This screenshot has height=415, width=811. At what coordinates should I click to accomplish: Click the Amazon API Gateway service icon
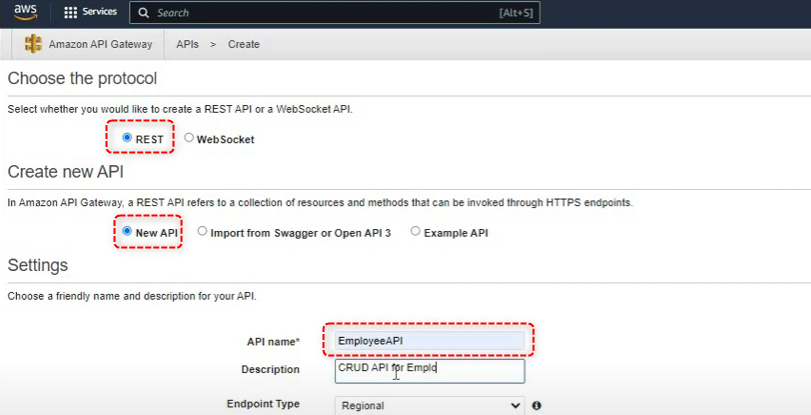[x=33, y=44]
